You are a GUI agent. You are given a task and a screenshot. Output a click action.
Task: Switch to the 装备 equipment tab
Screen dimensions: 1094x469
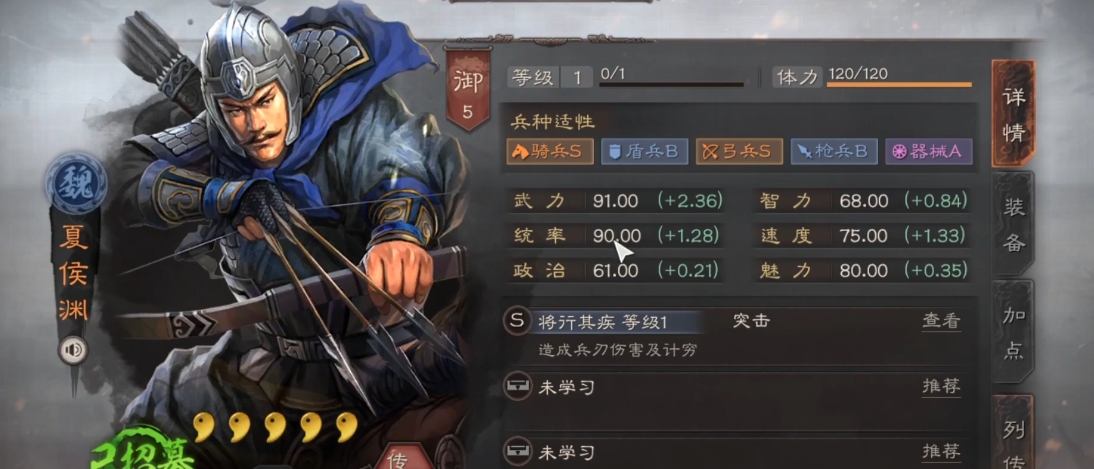[x=1014, y=224]
